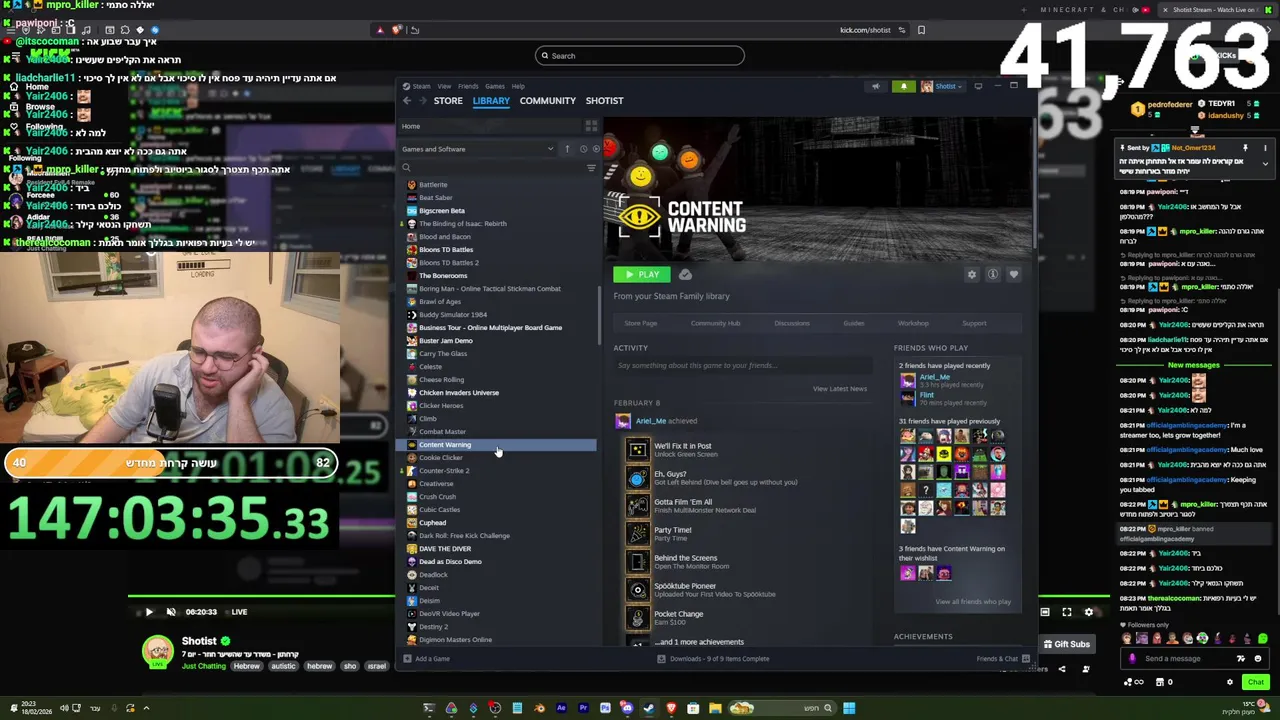1280x720 pixels.
Task: Click browser search bar at top
Action: (640, 56)
